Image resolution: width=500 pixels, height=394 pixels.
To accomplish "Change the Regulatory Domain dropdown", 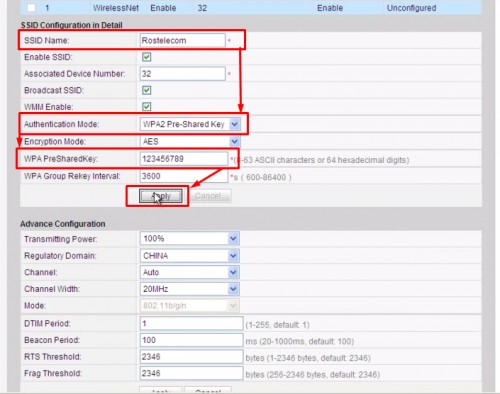I will (190, 256).
